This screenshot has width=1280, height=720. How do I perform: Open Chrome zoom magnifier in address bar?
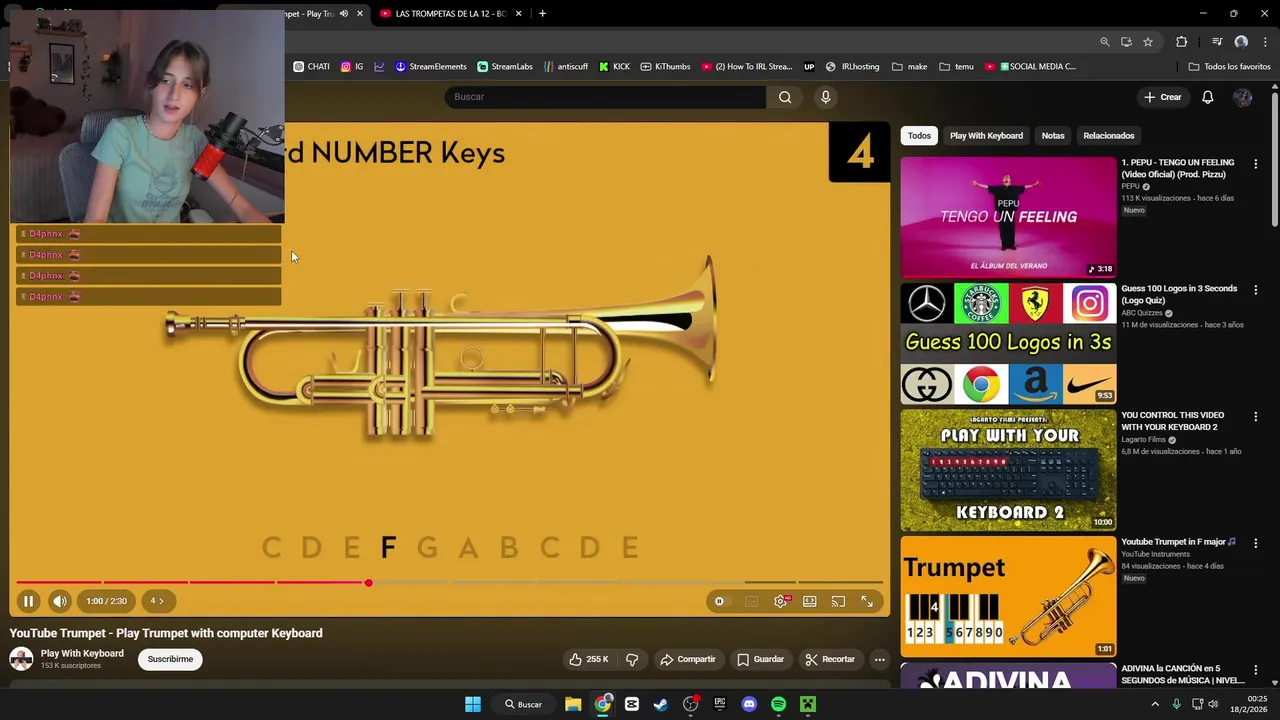(1104, 42)
